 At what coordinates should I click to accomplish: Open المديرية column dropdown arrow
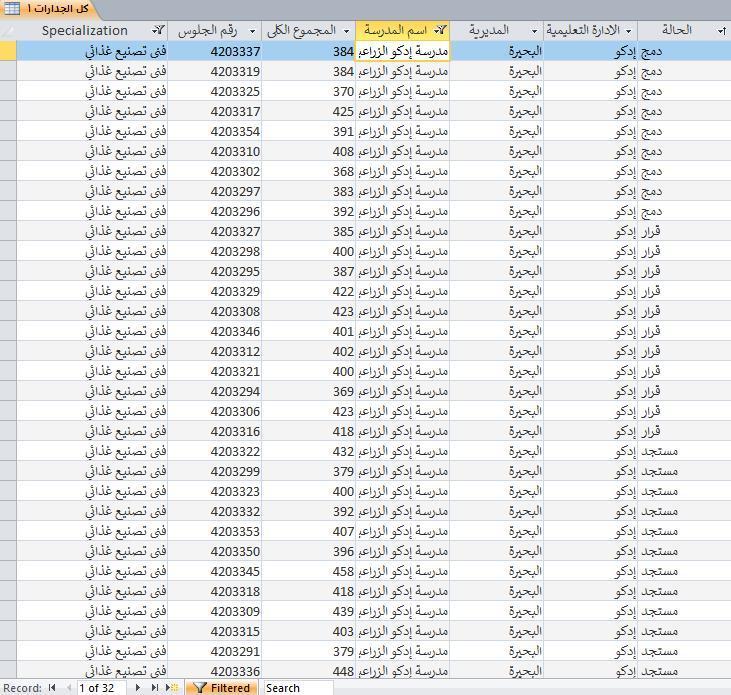point(534,31)
